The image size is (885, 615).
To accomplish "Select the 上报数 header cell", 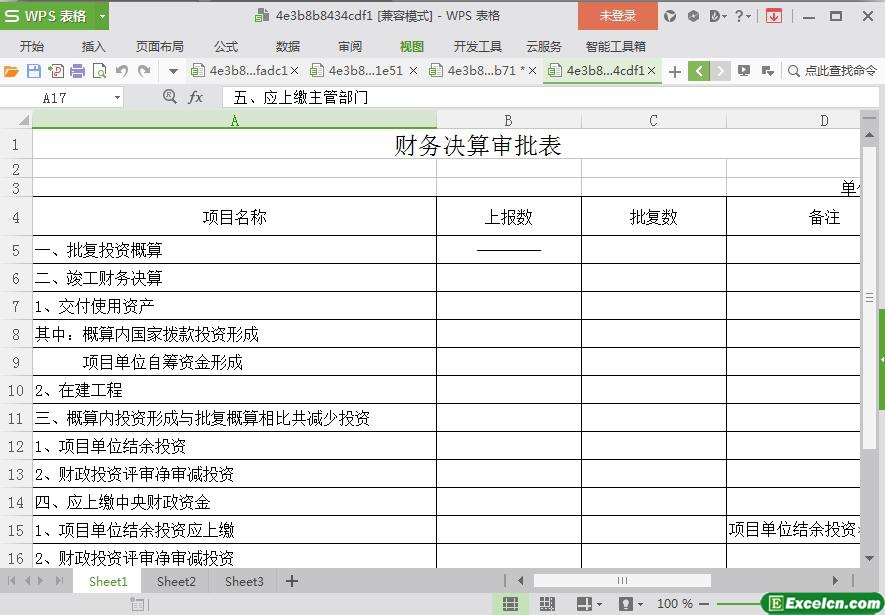I will 509,217.
